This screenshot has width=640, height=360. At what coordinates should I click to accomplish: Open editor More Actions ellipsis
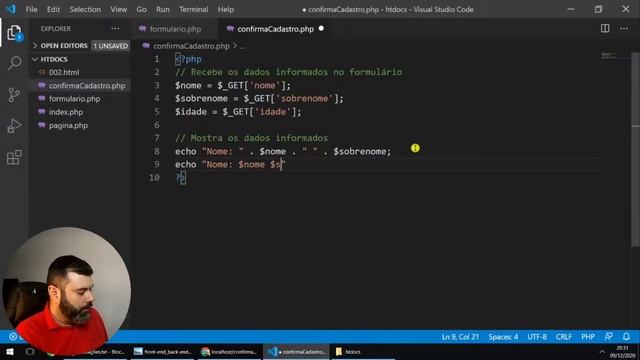pyautogui.click(x=624, y=29)
